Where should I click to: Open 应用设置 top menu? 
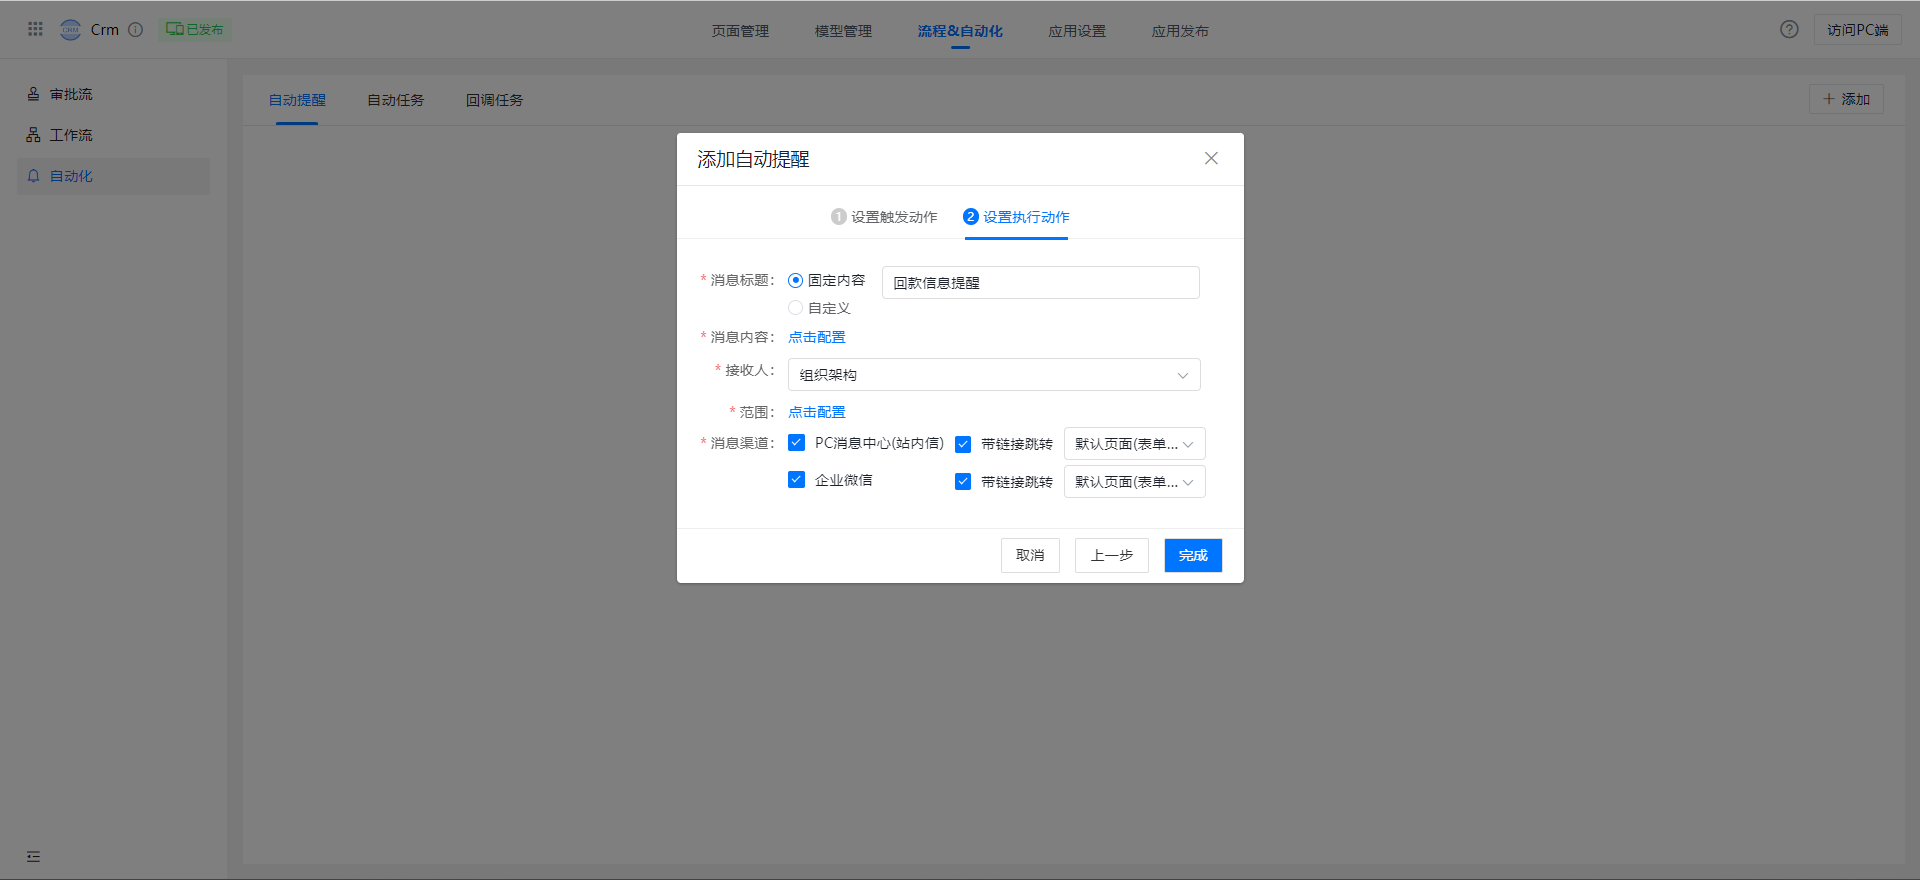coord(1077,31)
